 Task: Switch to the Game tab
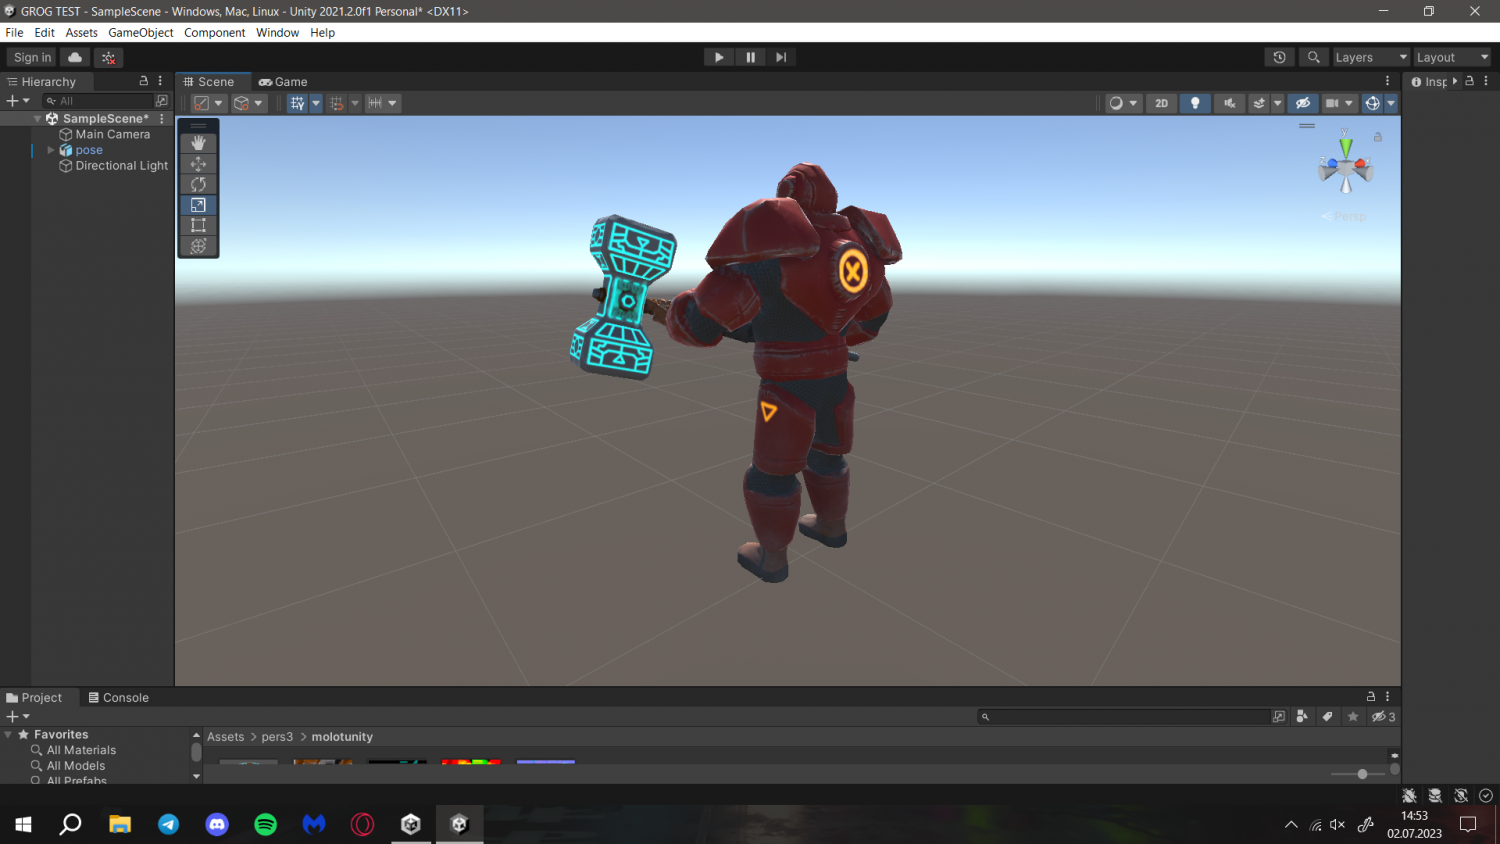click(x=283, y=81)
